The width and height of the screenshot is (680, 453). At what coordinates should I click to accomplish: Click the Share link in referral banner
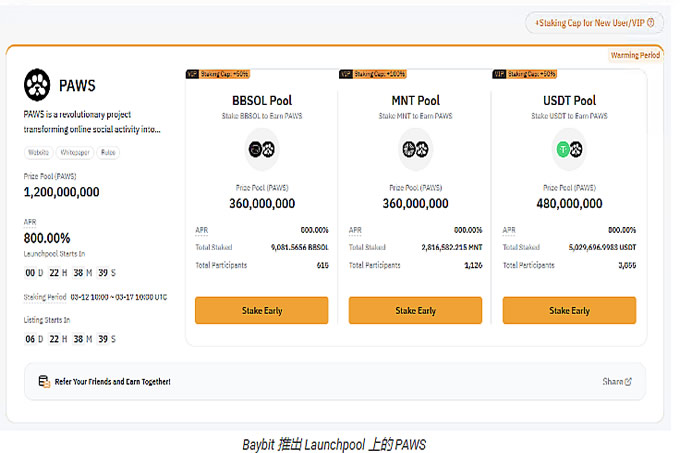point(617,381)
